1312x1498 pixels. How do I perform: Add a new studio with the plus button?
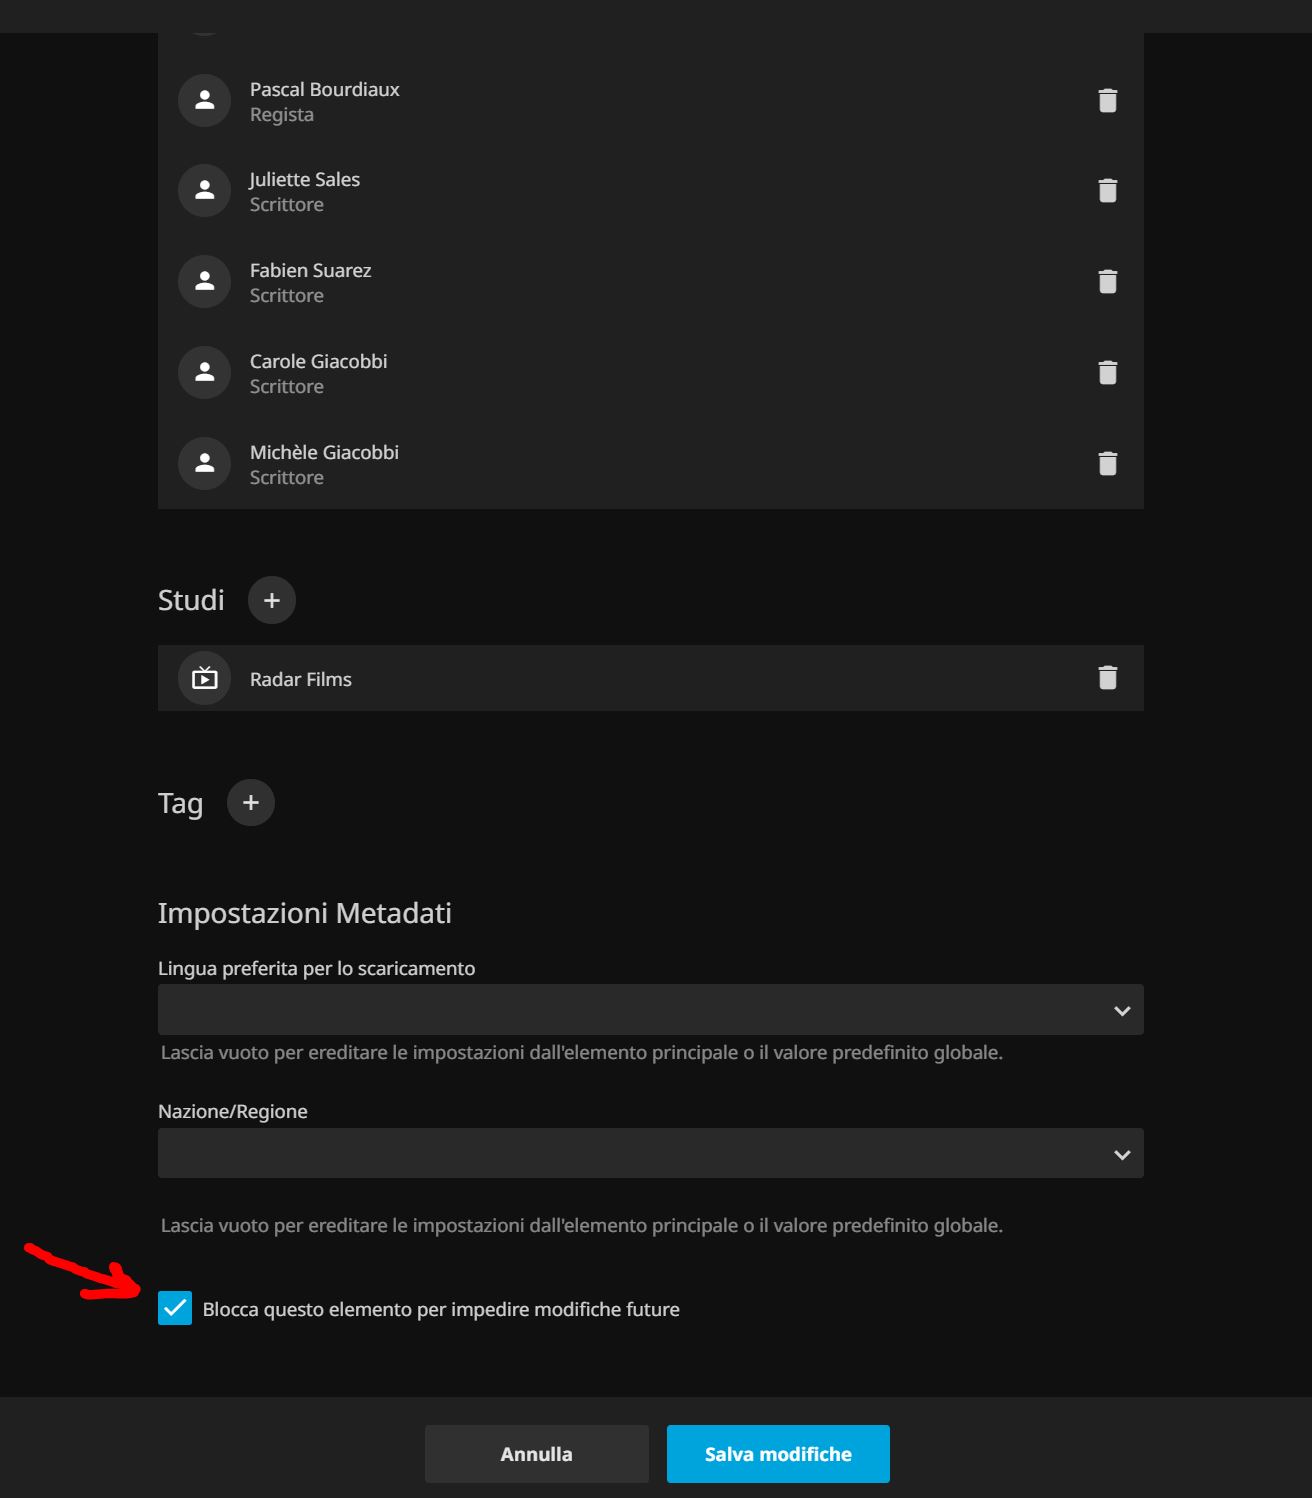tap(271, 600)
